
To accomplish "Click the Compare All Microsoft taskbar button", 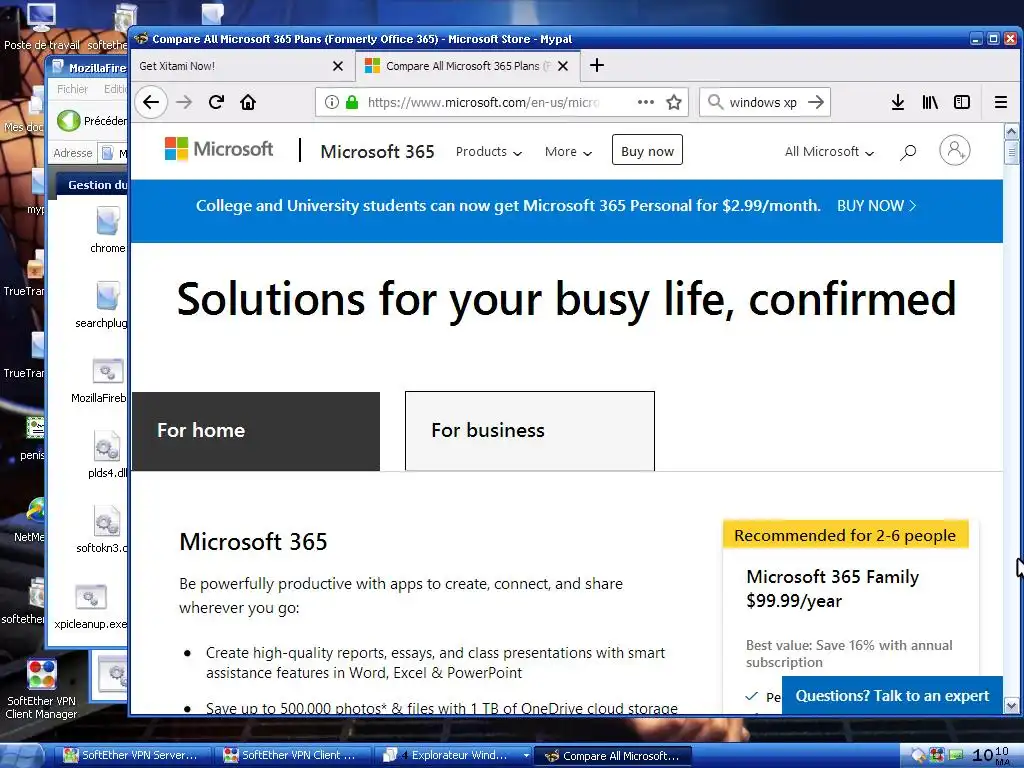I will (613, 756).
